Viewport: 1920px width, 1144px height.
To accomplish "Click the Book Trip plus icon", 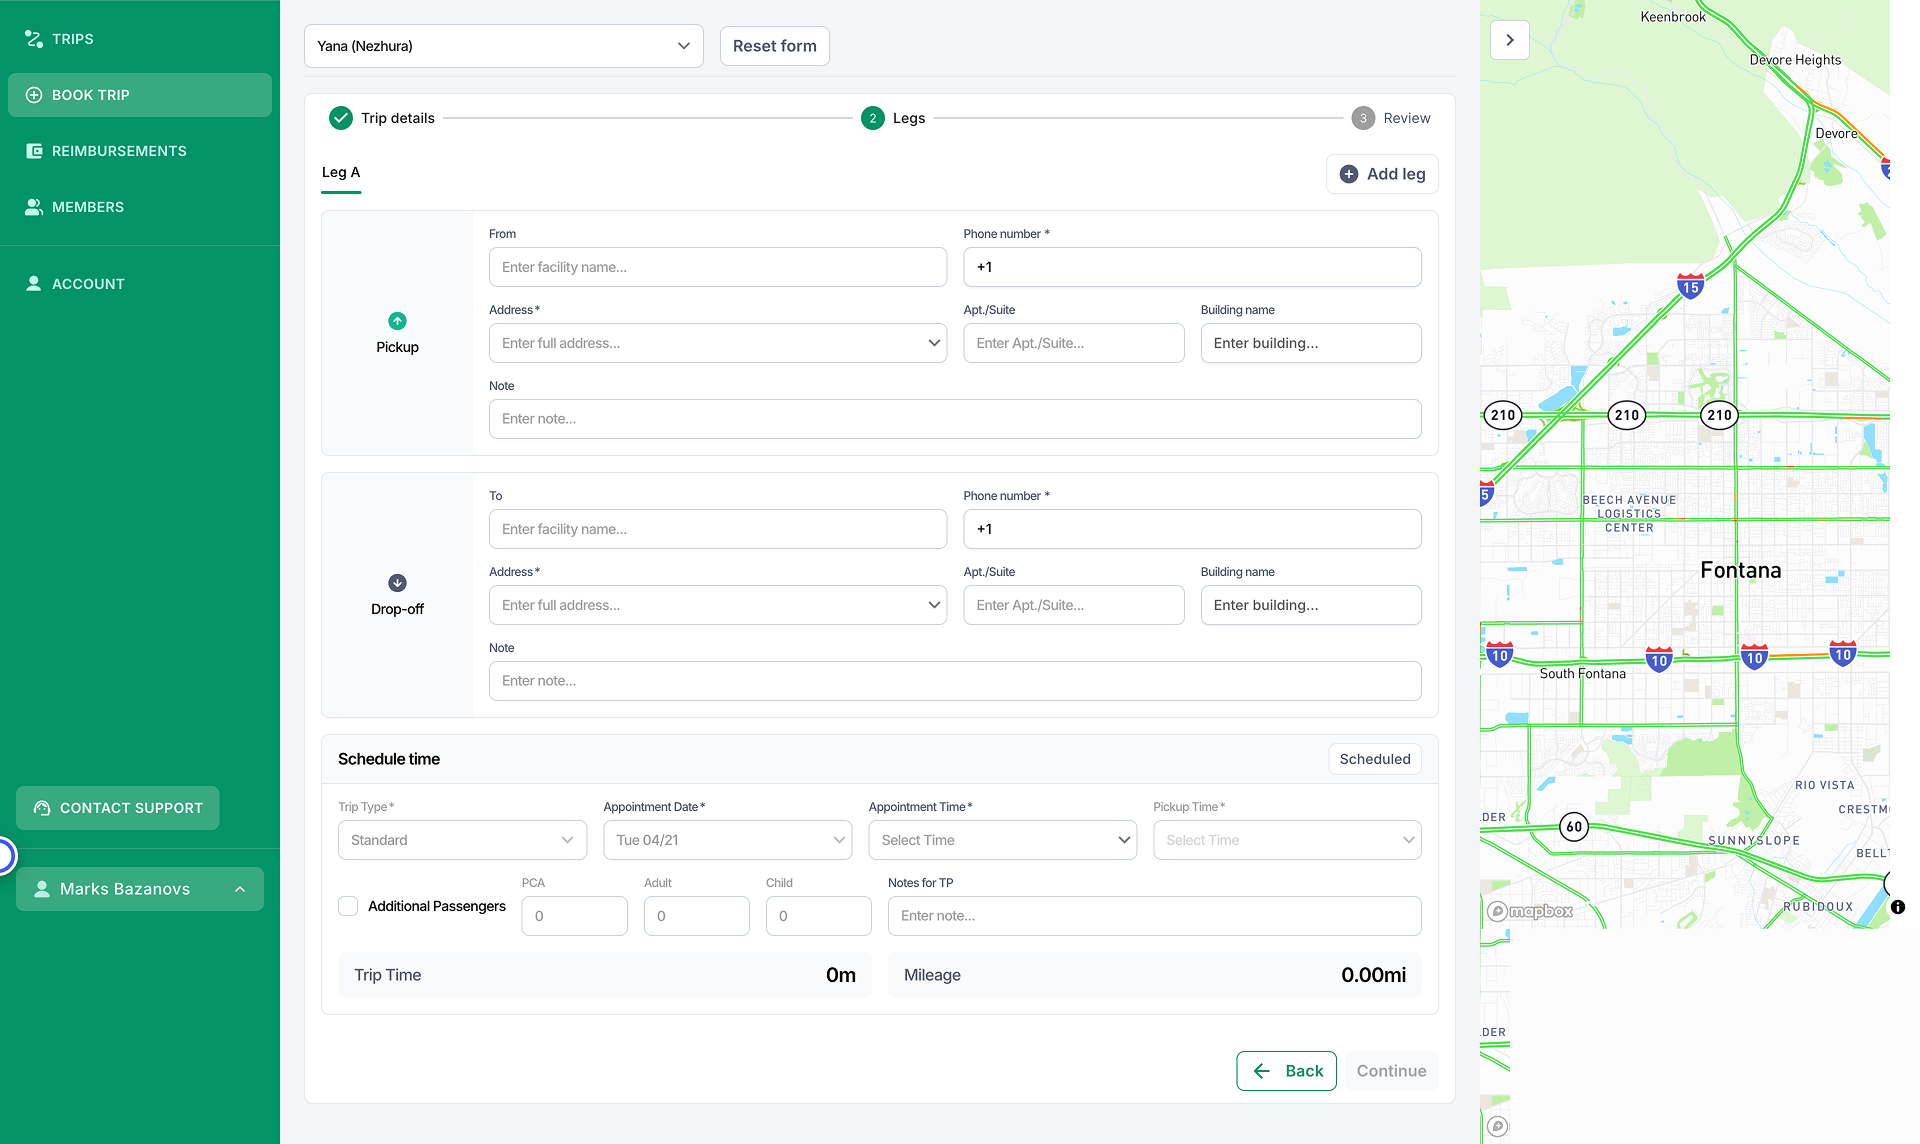I will tap(34, 95).
